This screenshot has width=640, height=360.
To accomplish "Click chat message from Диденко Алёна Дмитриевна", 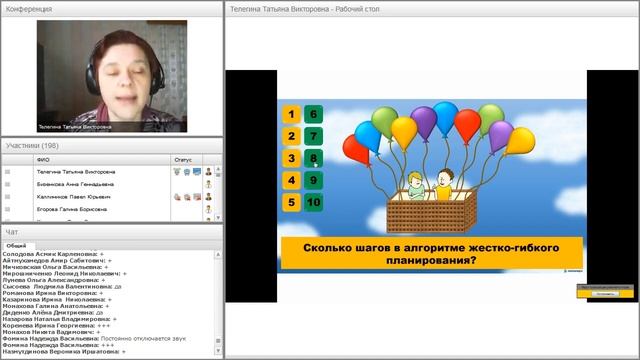I will 53,313.
